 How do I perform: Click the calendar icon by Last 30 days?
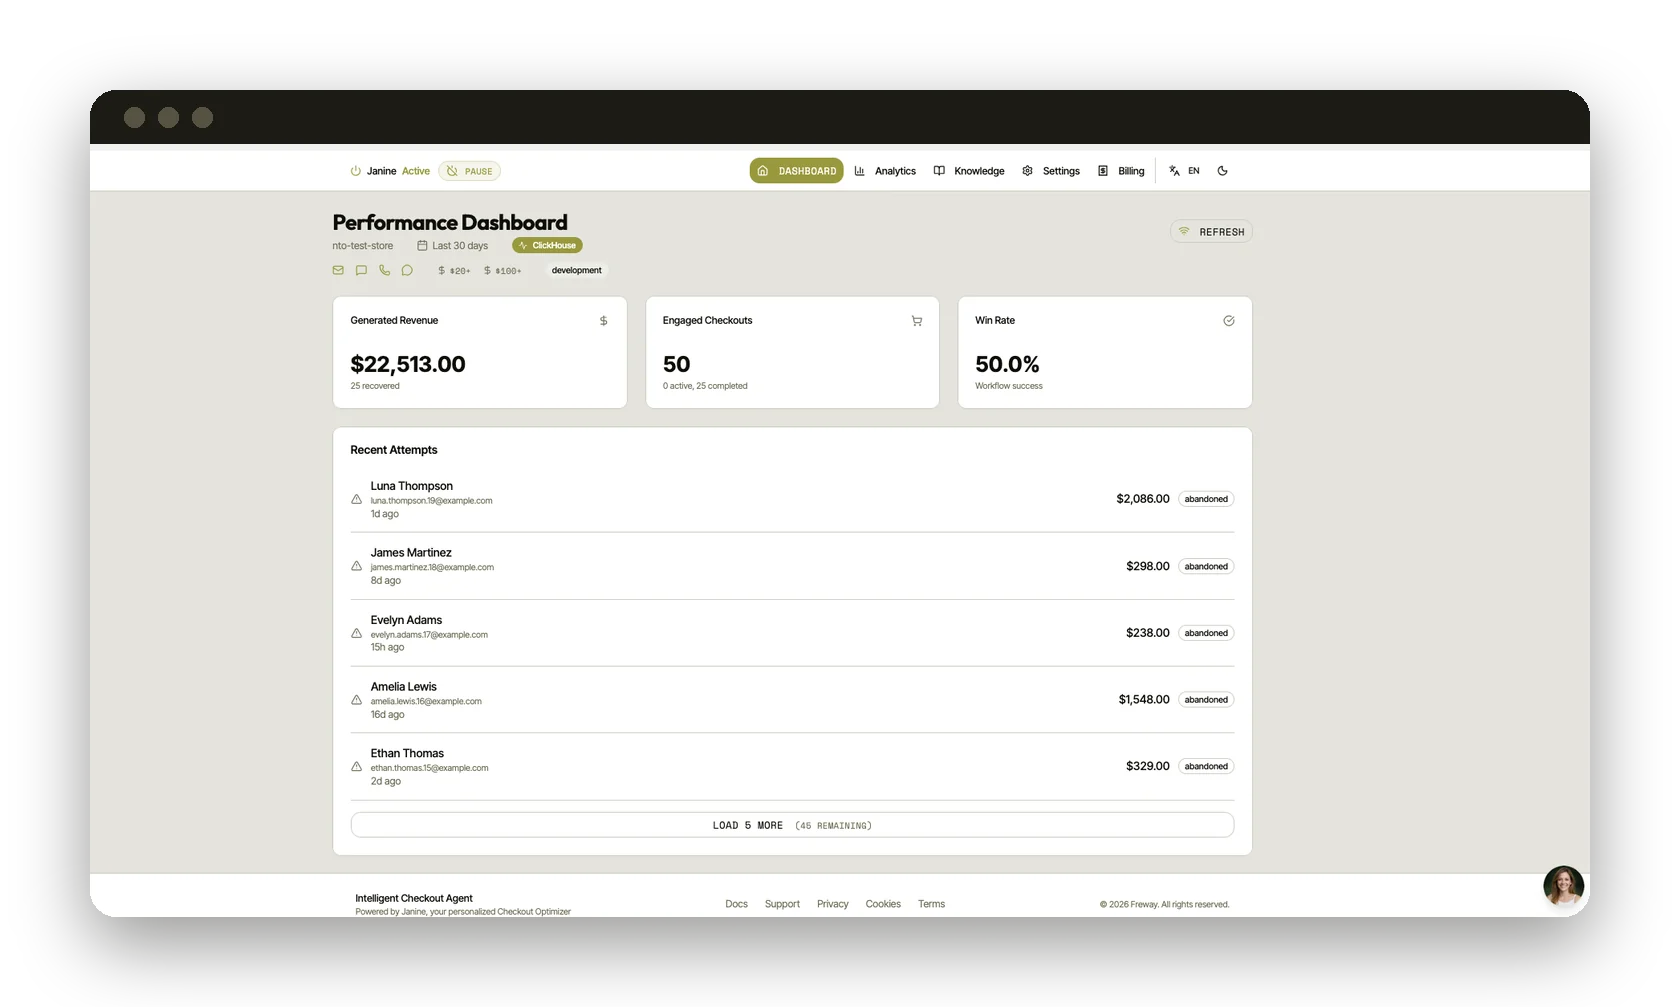tap(422, 245)
